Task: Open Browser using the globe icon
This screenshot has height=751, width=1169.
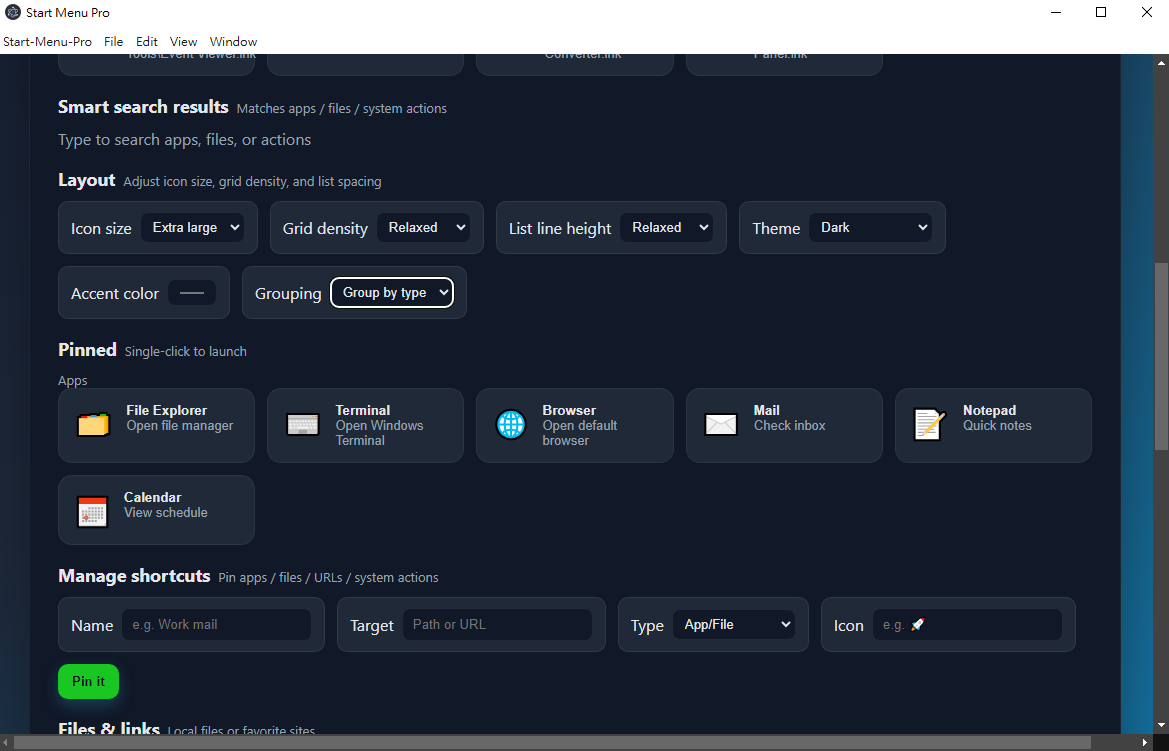Action: click(x=511, y=425)
